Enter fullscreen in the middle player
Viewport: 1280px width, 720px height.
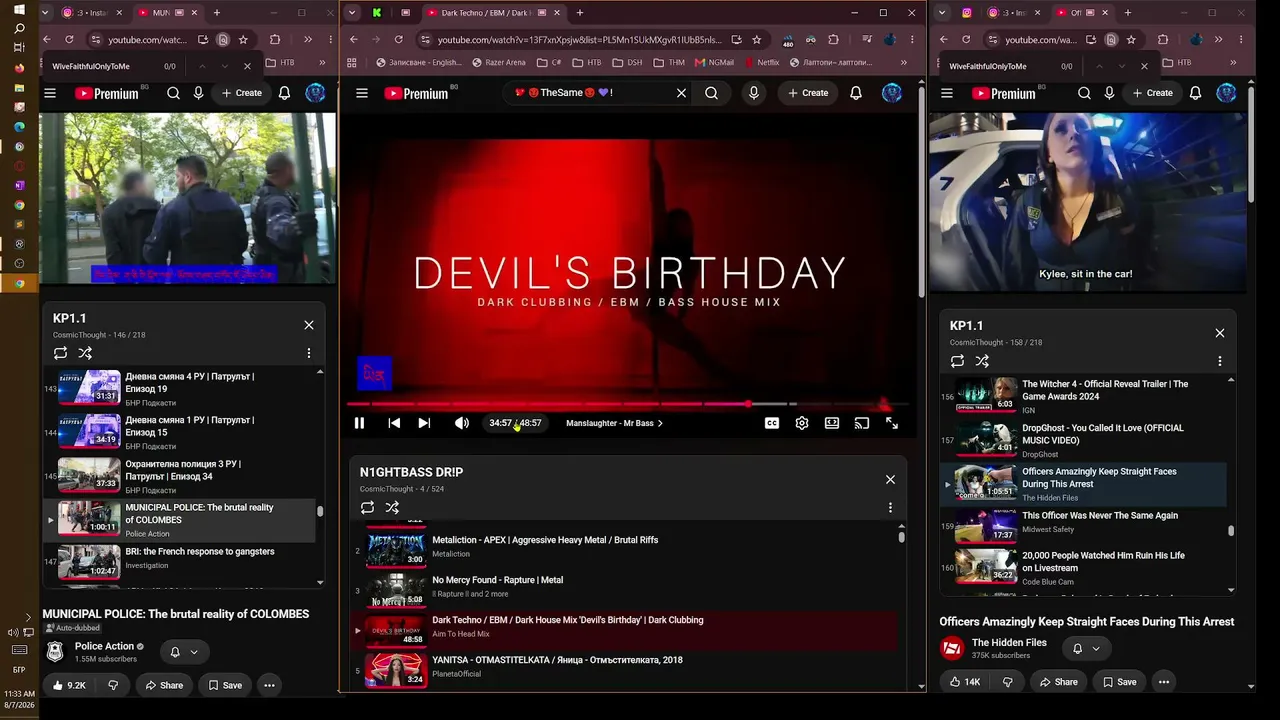point(892,423)
